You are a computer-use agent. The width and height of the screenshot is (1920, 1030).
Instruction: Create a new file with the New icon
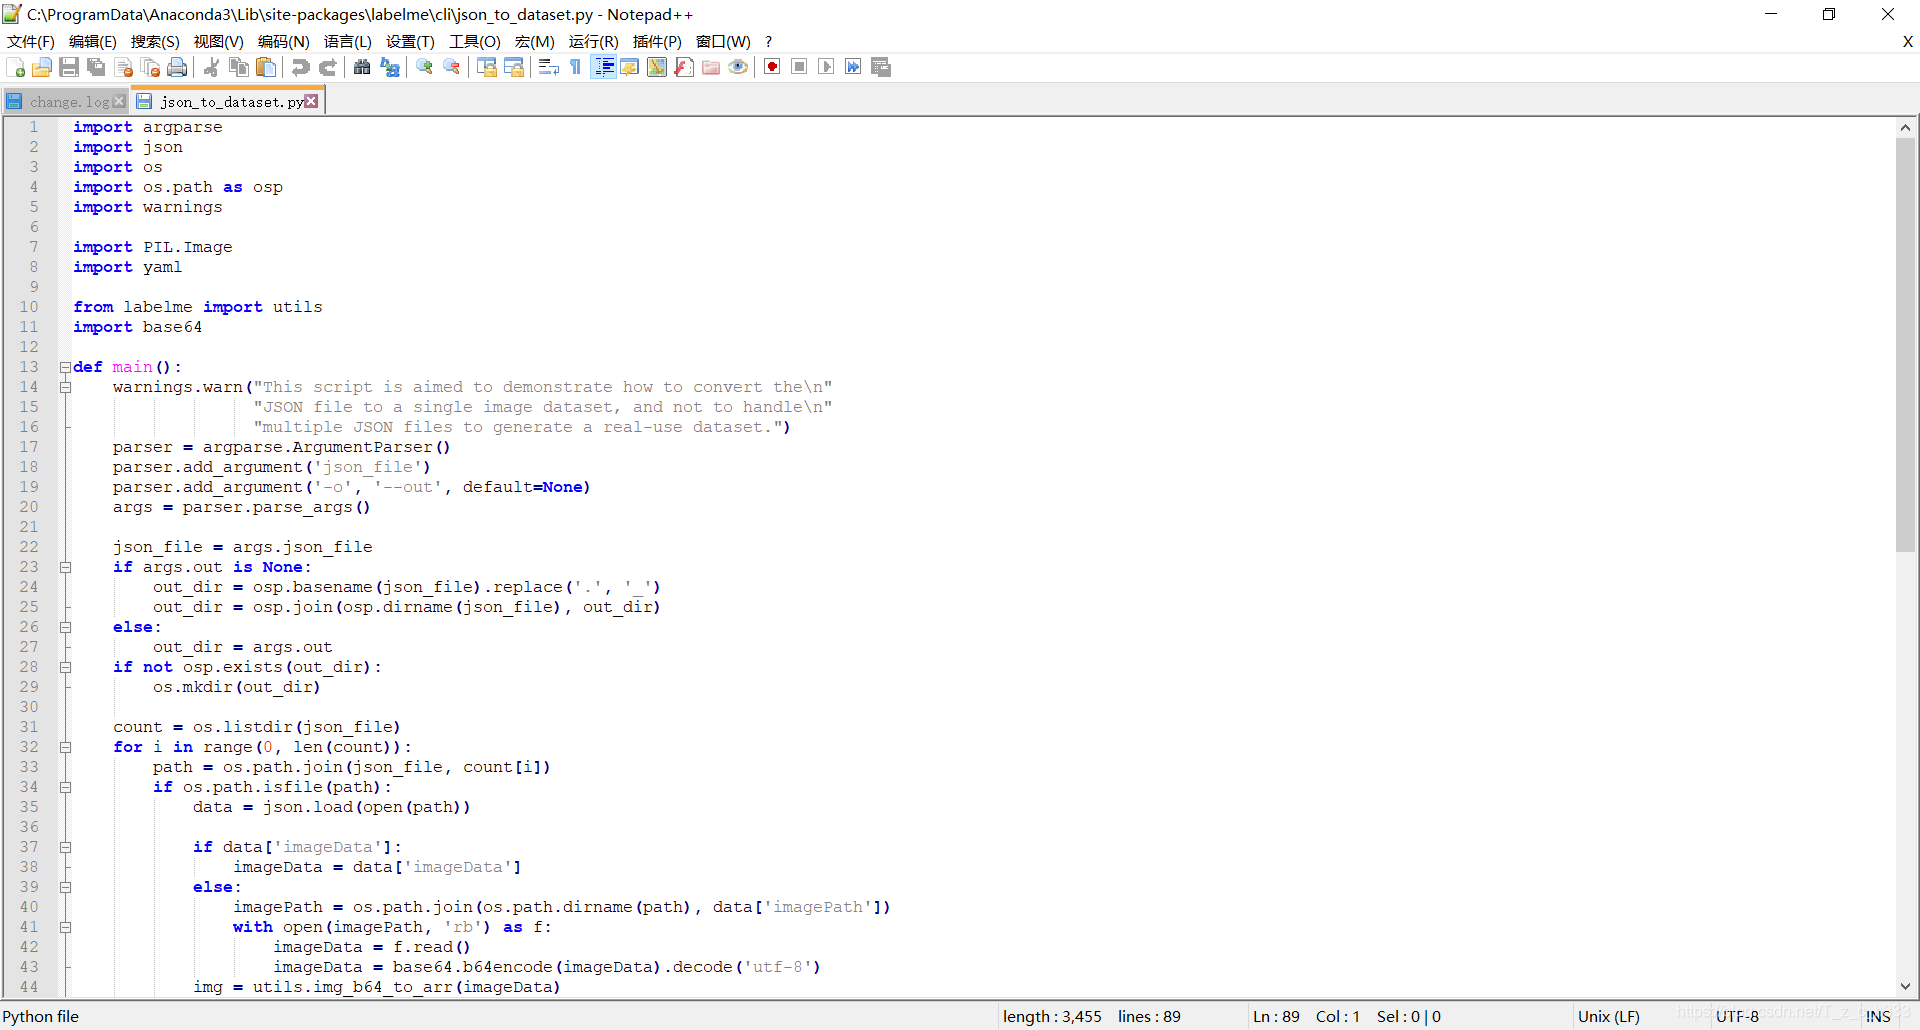16,67
